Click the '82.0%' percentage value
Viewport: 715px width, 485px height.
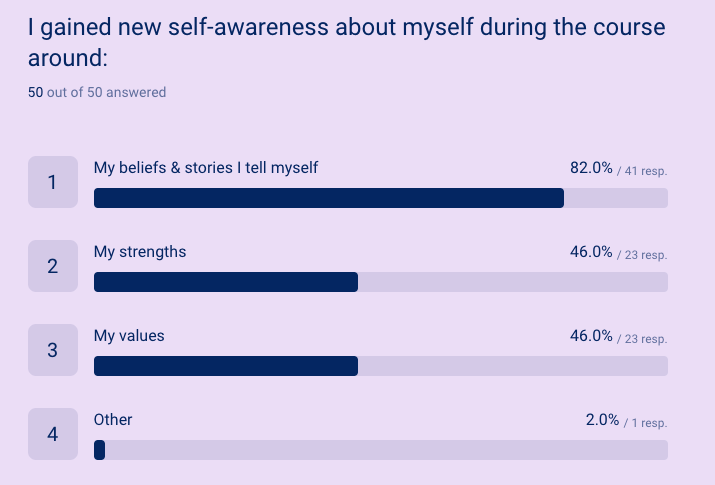[591, 168]
